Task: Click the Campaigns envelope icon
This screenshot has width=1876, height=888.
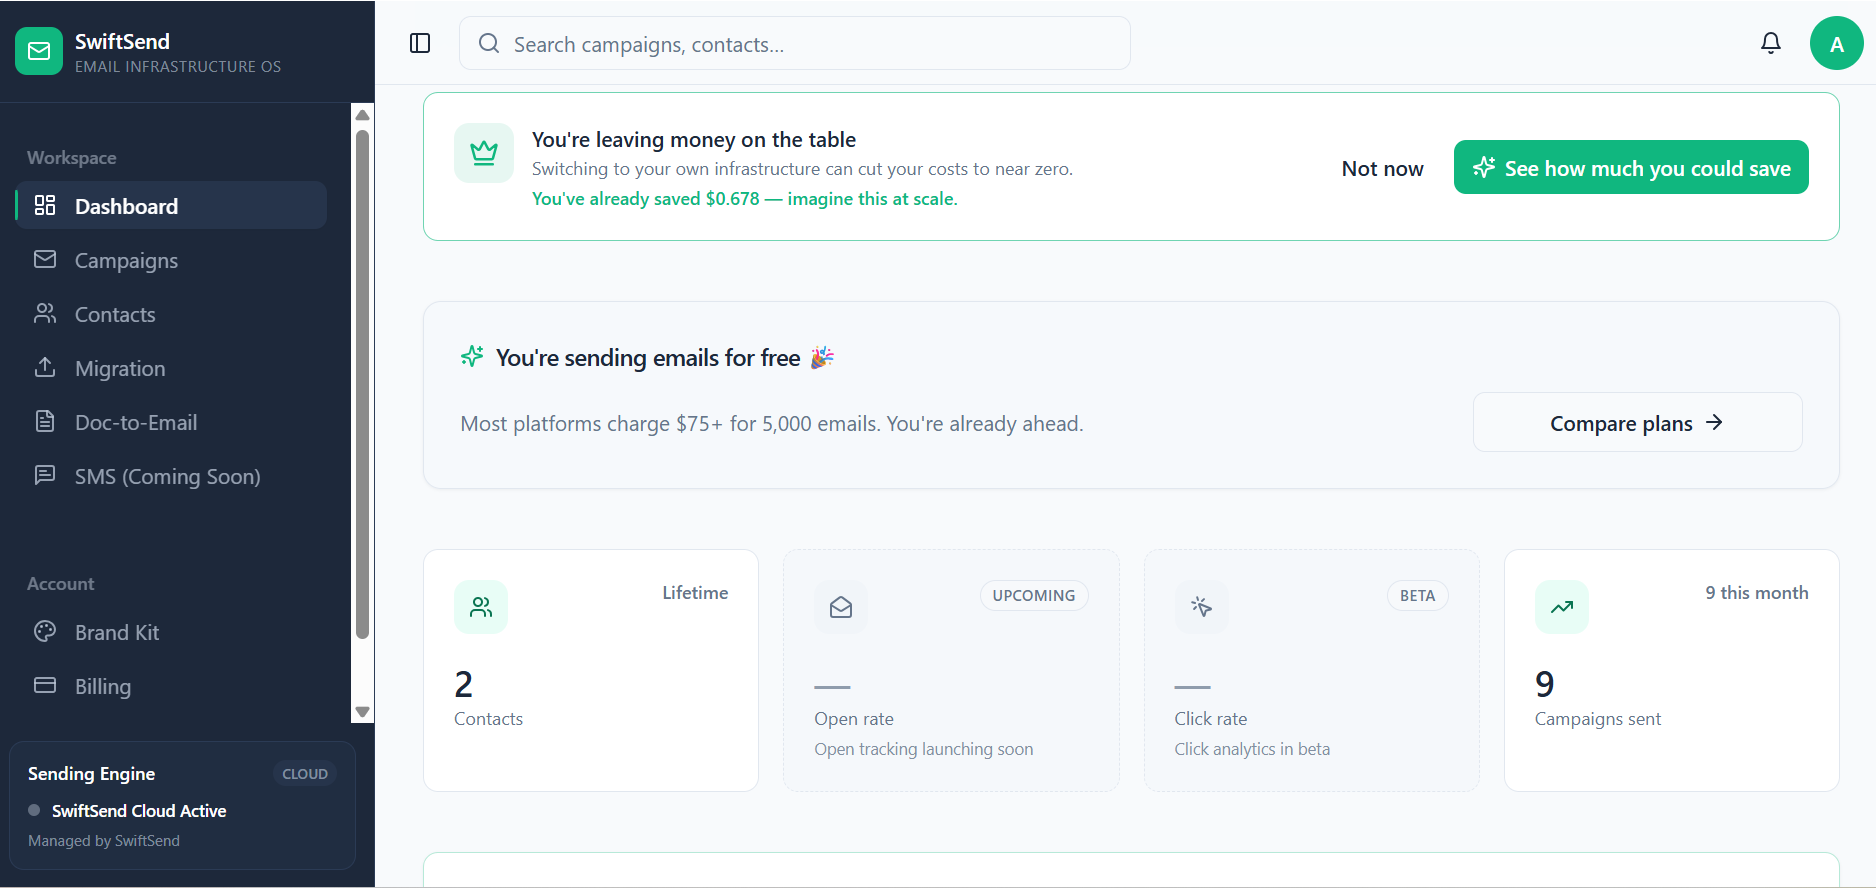Action: pyautogui.click(x=45, y=259)
